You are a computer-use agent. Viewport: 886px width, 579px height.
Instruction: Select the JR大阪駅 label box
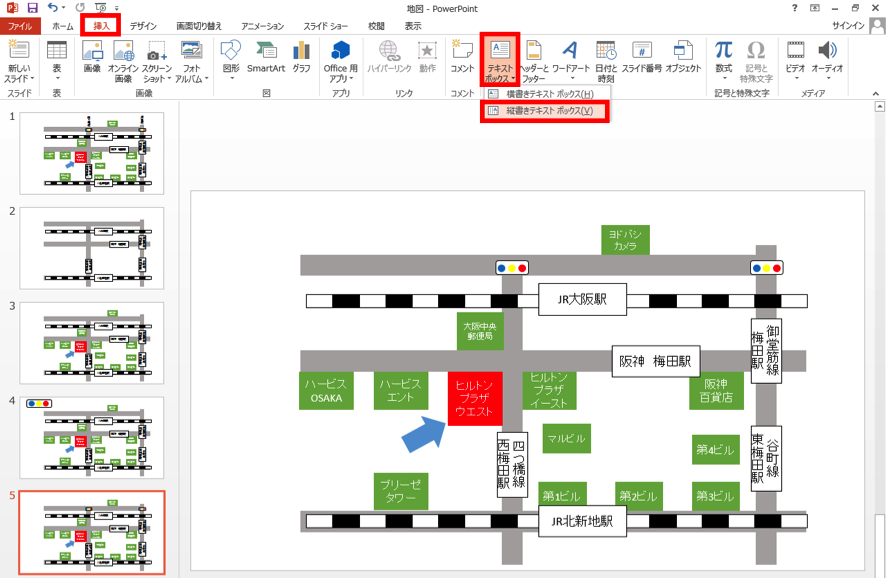coord(582,299)
